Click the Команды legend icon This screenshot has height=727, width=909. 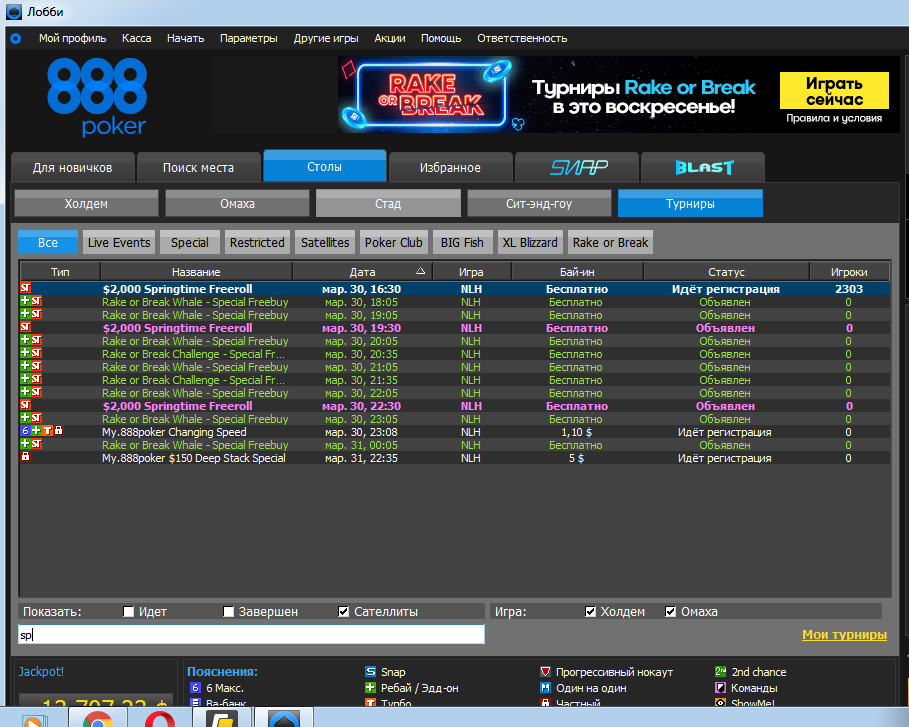point(721,688)
